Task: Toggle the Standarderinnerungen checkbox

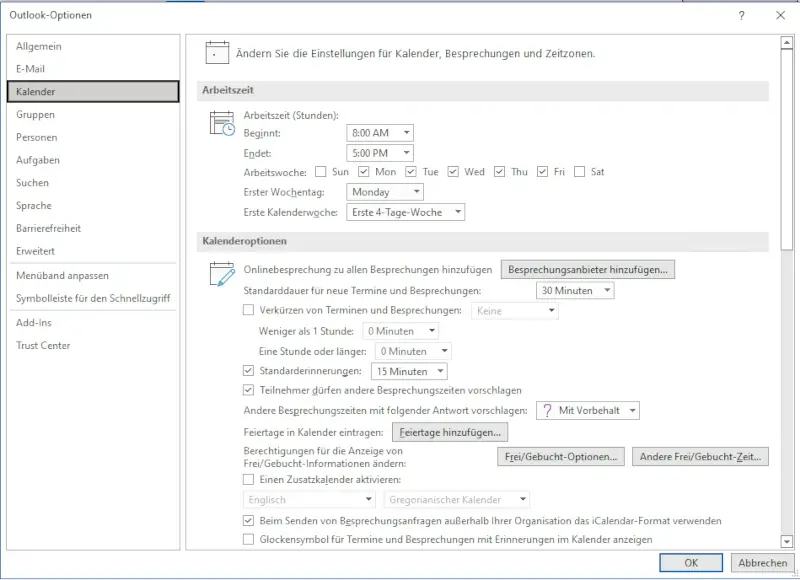Action: point(250,371)
